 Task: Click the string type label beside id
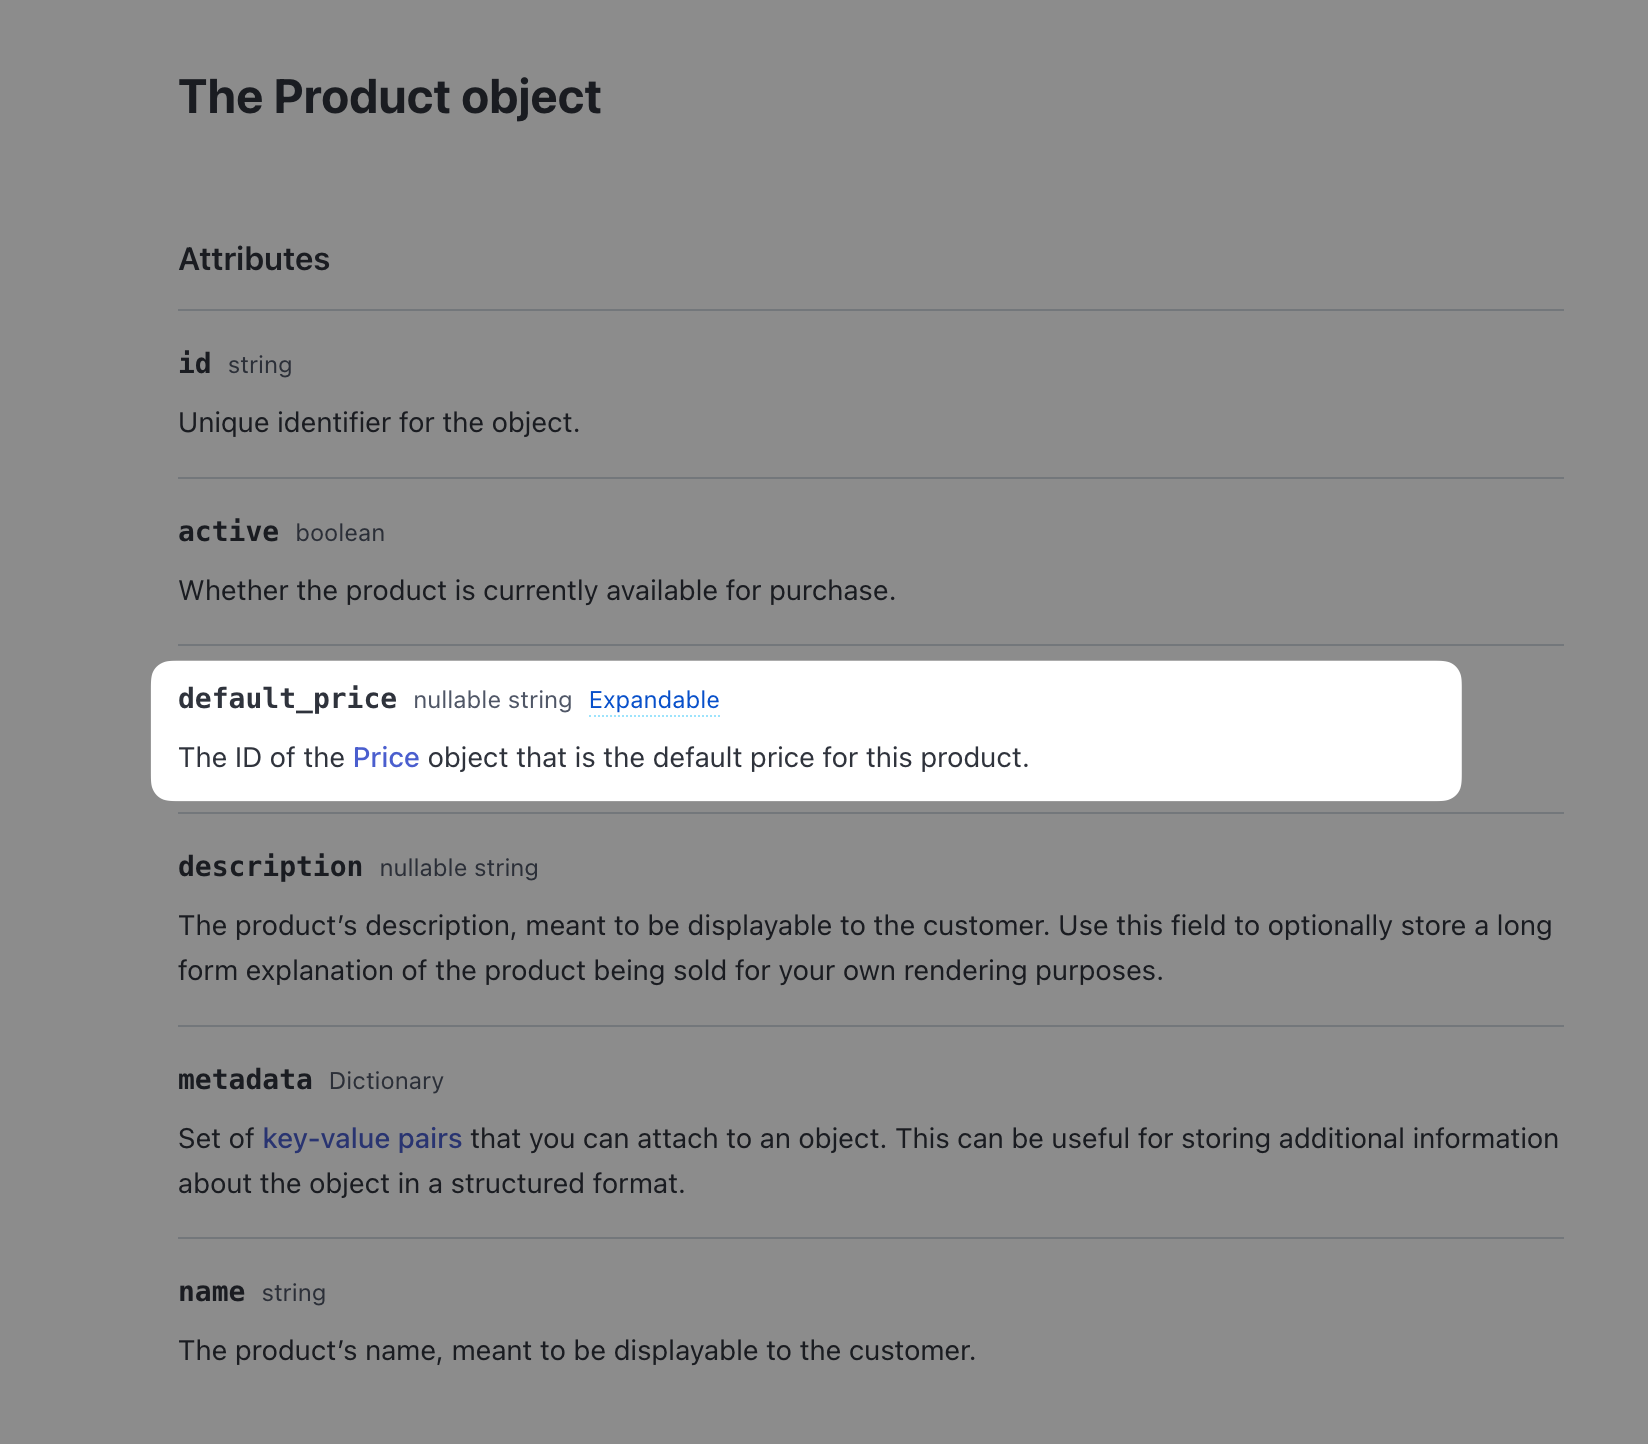[x=259, y=365]
